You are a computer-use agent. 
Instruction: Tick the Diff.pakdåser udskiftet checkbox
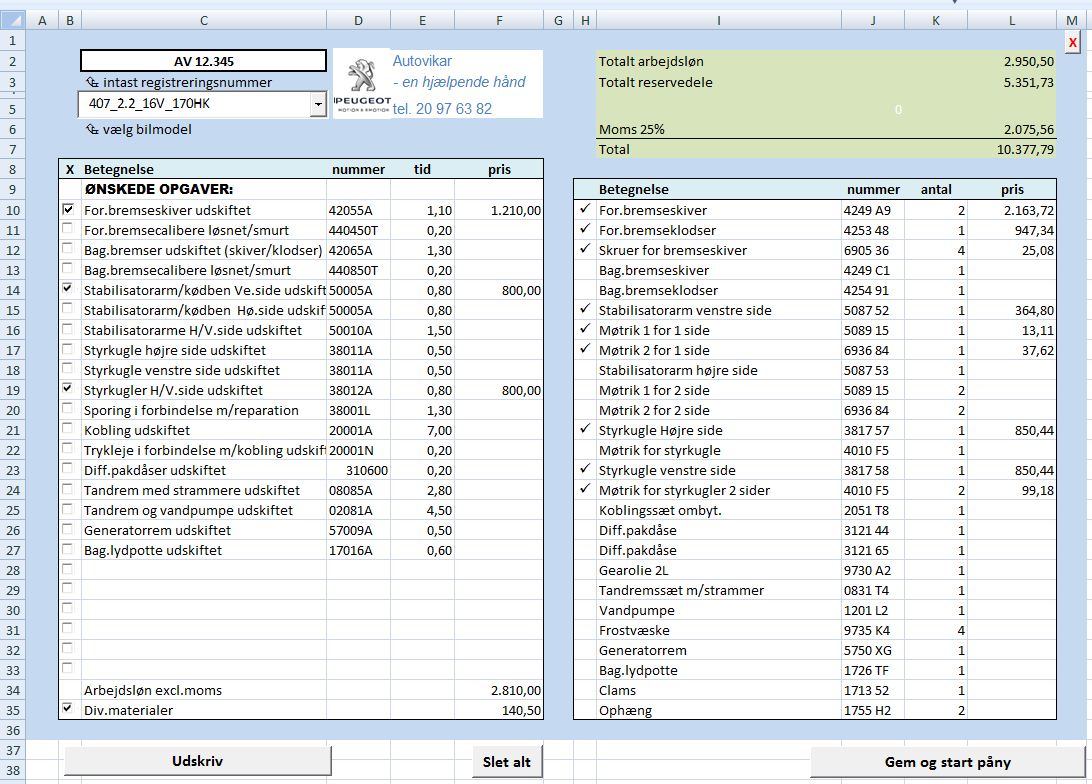point(68,469)
